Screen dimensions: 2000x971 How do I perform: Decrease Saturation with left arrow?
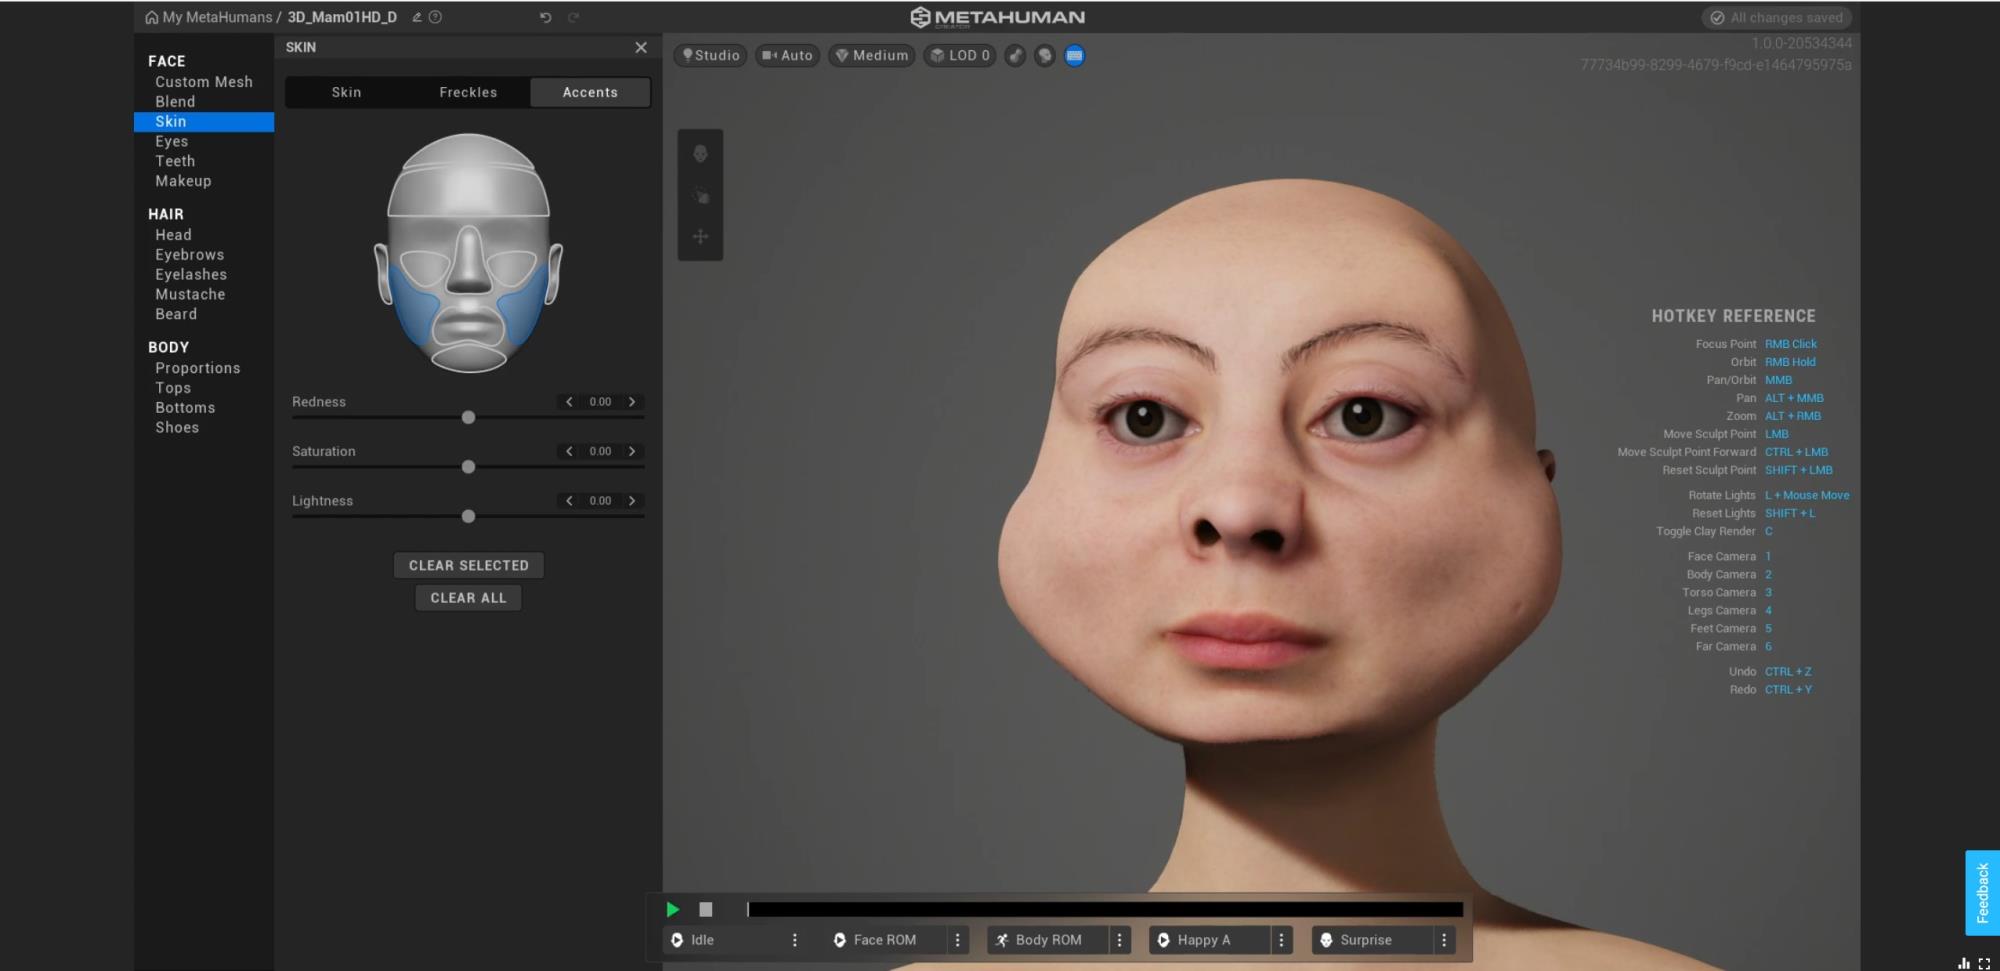point(569,451)
